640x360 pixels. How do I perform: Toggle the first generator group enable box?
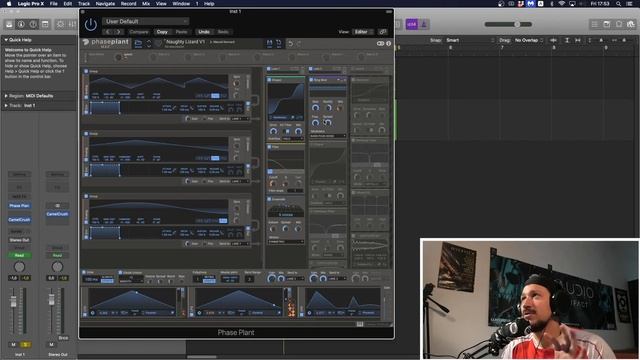(x=86, y=71)
